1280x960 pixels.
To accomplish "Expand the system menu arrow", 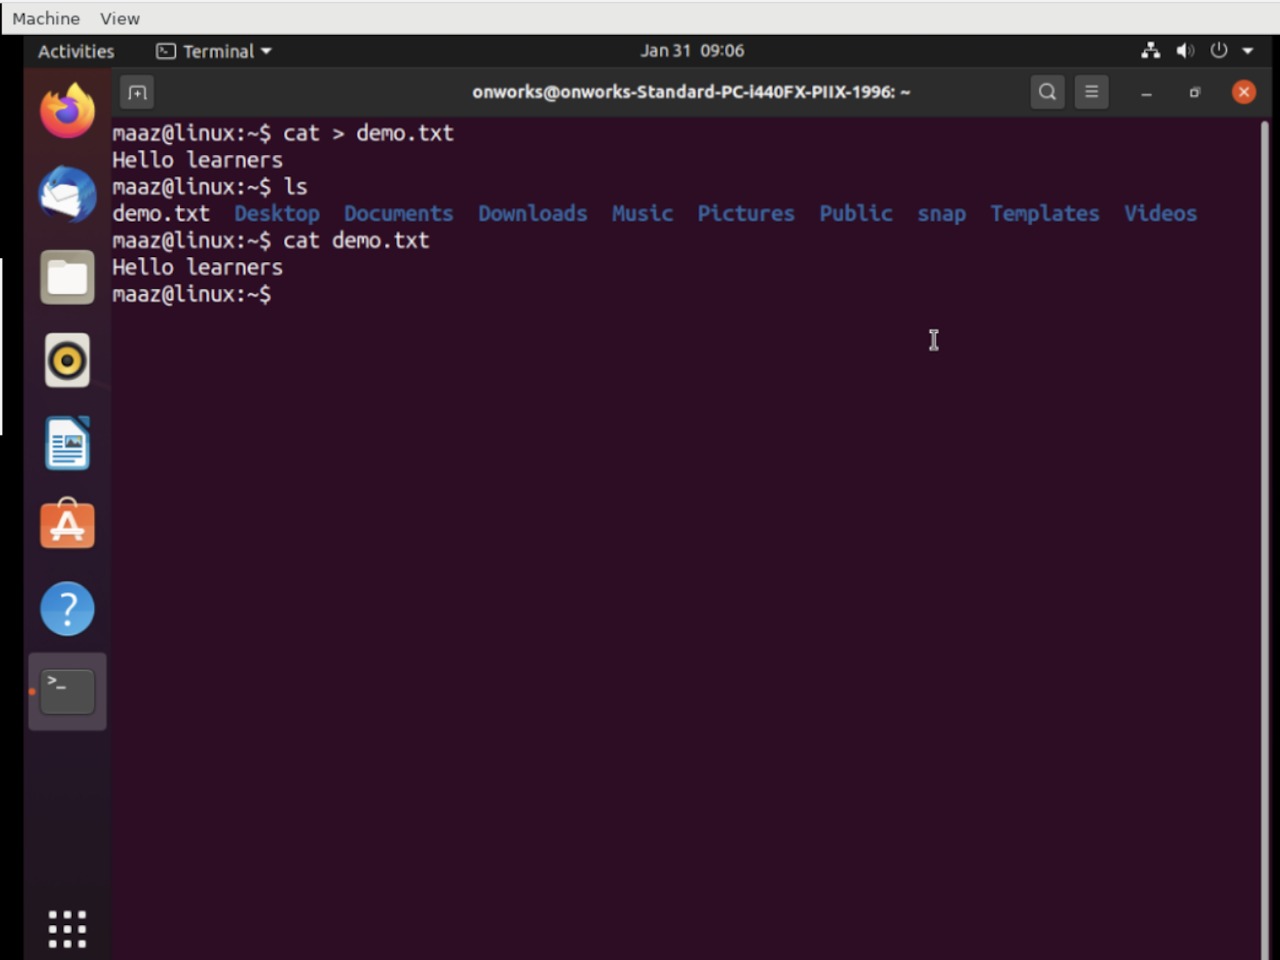I will (1248, 51).
